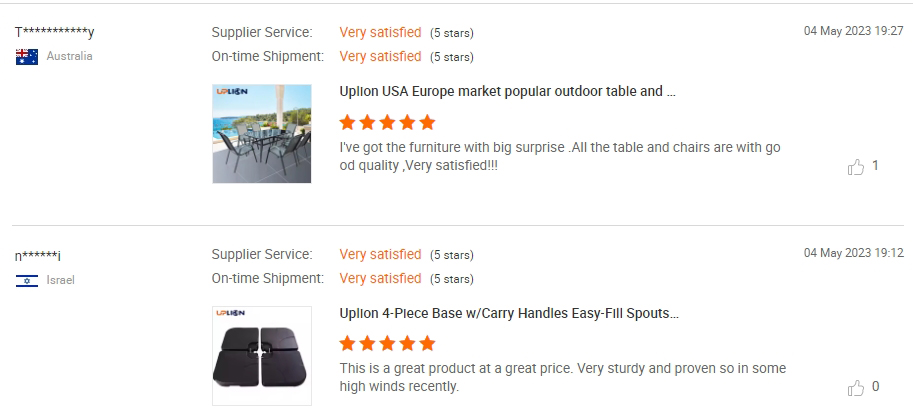Click the Australia flag icon
The height and width of the screenshot is (411, 913).
click(27, 57)
